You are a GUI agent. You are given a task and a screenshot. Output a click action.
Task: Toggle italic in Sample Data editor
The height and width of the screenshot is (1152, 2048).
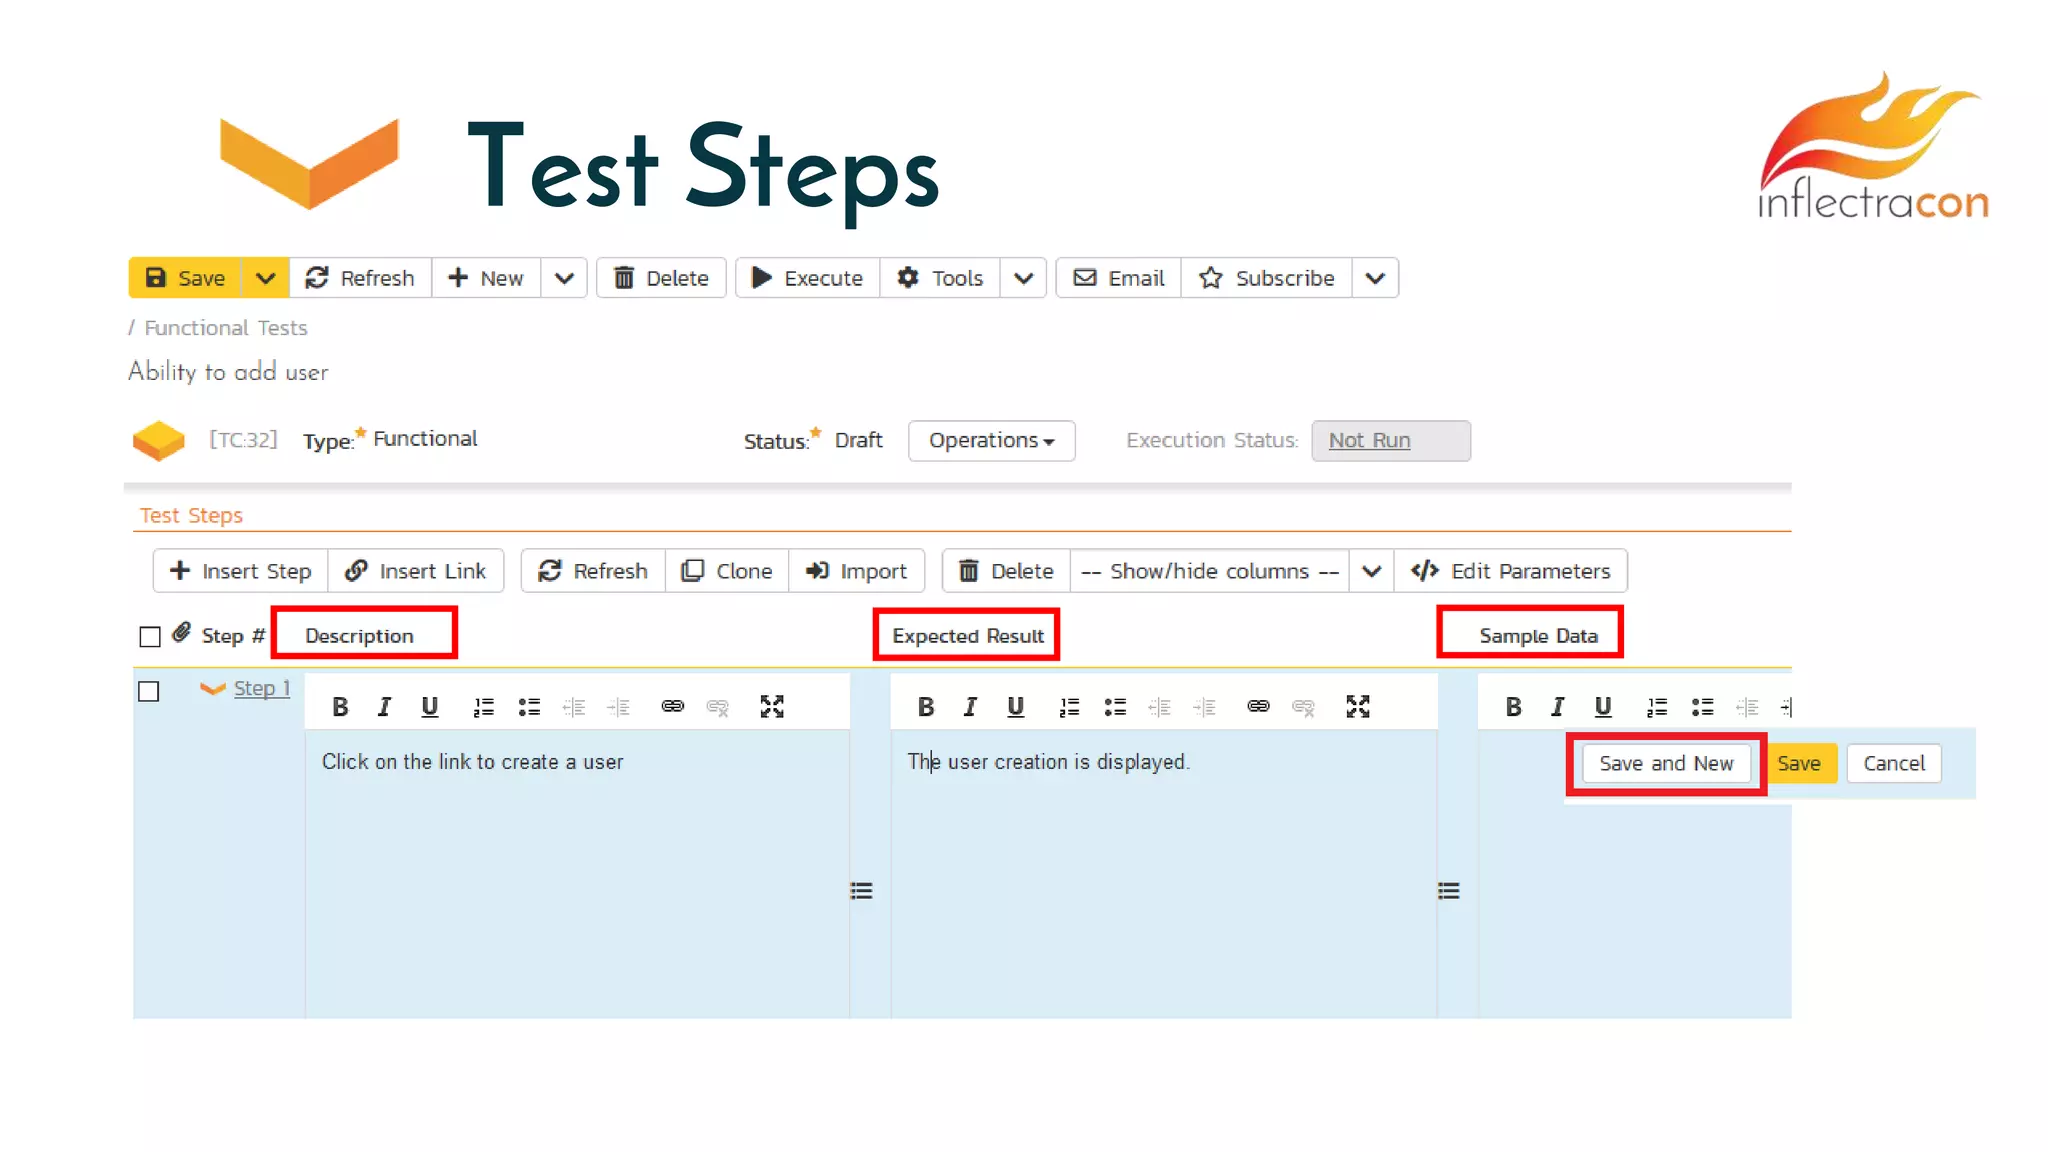(1558, 707)
